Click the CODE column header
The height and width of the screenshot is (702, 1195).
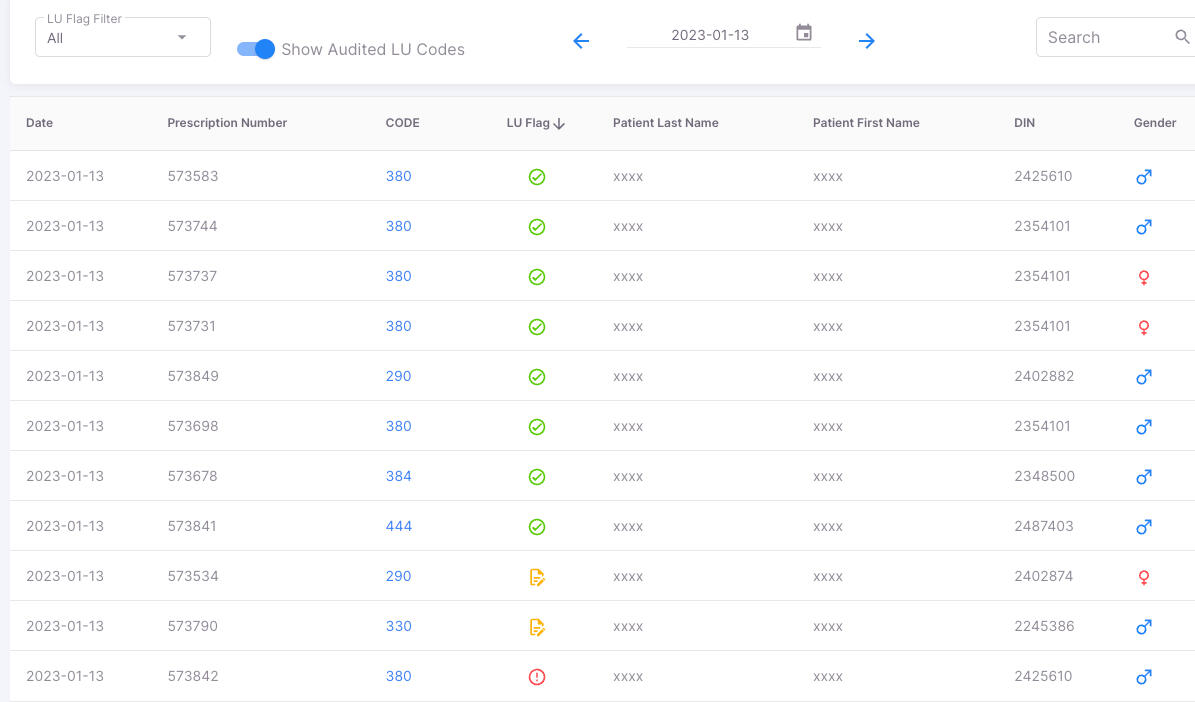tap(402, 123)
